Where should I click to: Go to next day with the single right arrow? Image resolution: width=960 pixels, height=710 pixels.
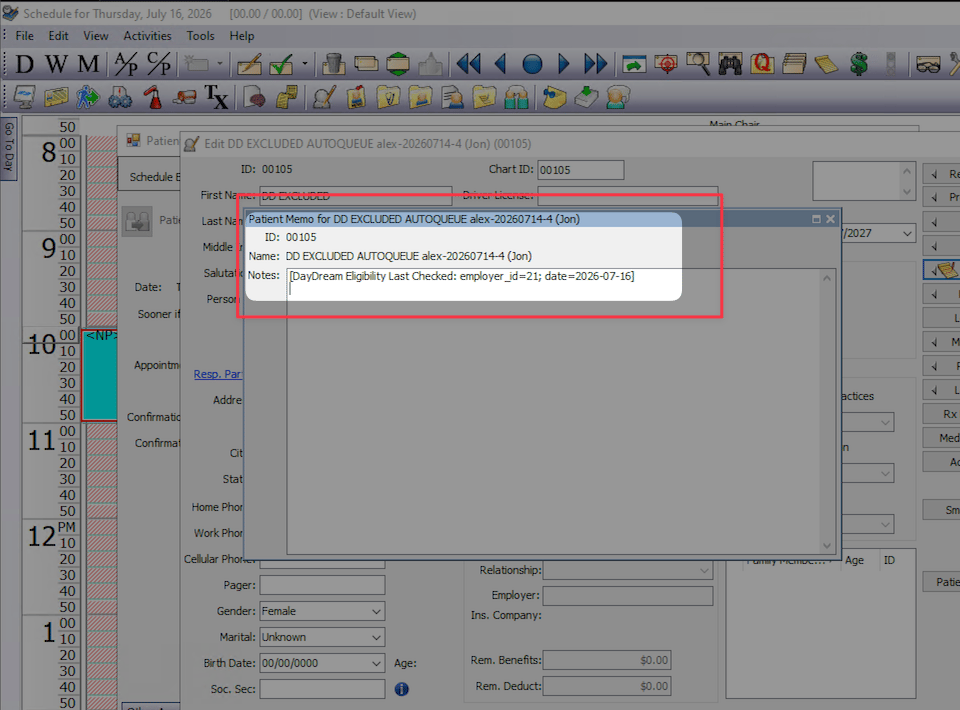[564, 64]
